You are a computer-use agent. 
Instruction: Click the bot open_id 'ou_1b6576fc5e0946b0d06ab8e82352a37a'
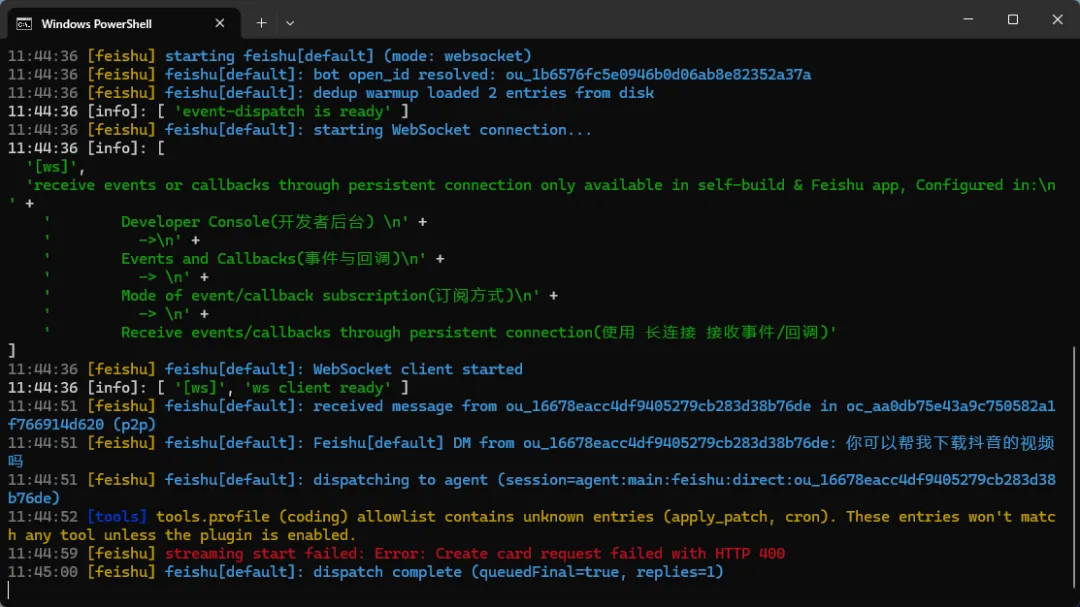point(658,74)
